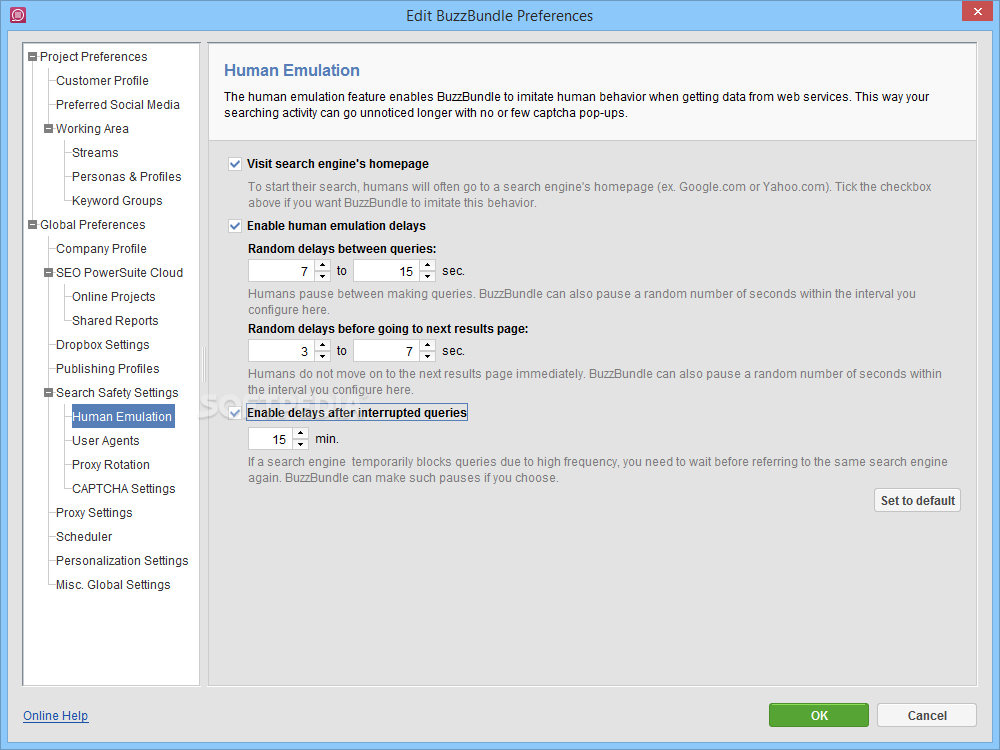Toggle Visit search engine's homepage checkbox

tap(235, 164)
